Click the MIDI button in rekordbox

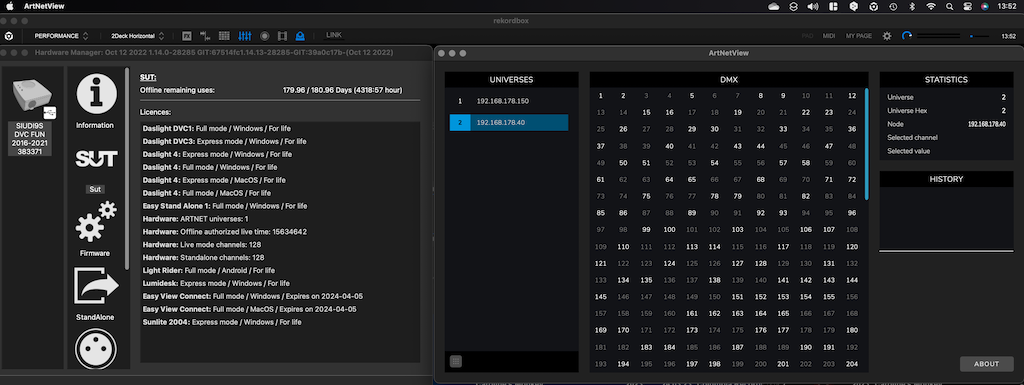tap(829, 36)
